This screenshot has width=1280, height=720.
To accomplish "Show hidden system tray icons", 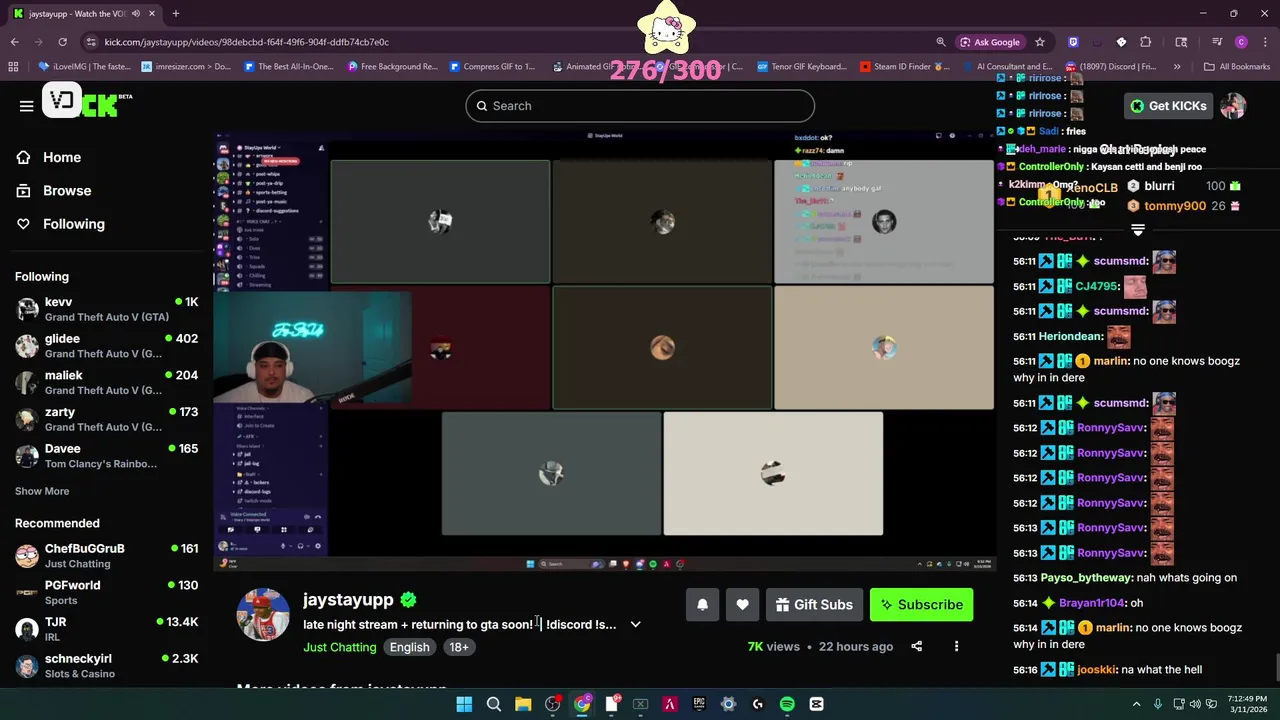I will click(1136, 704).
